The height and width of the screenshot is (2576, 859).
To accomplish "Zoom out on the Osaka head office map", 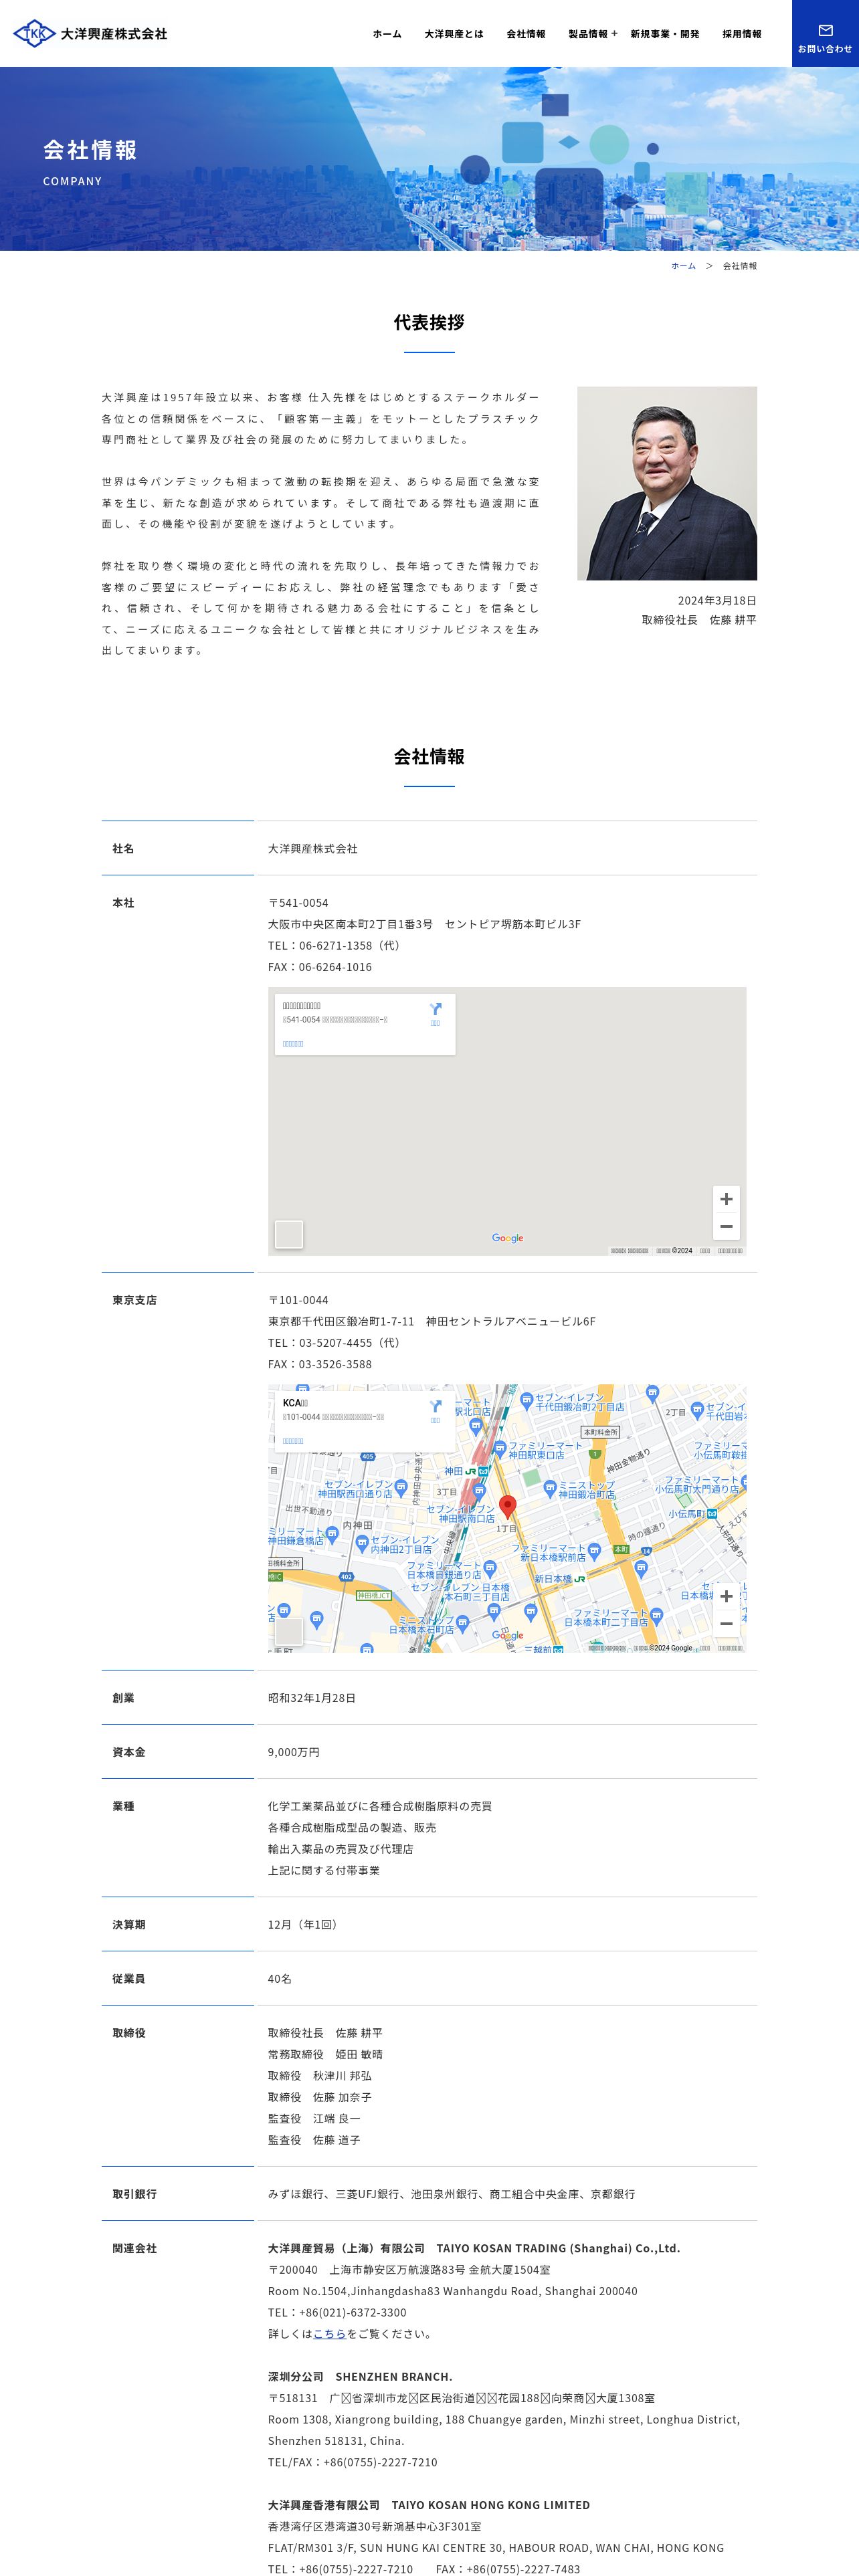I will [726, 1226].
